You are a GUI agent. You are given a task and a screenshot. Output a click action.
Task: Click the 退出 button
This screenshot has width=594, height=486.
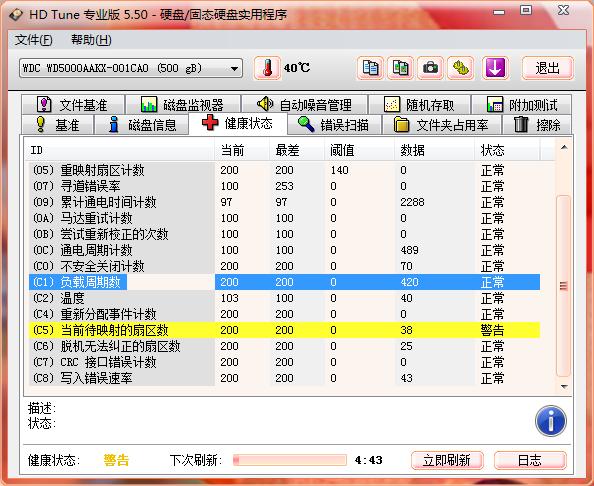(547, 68)
